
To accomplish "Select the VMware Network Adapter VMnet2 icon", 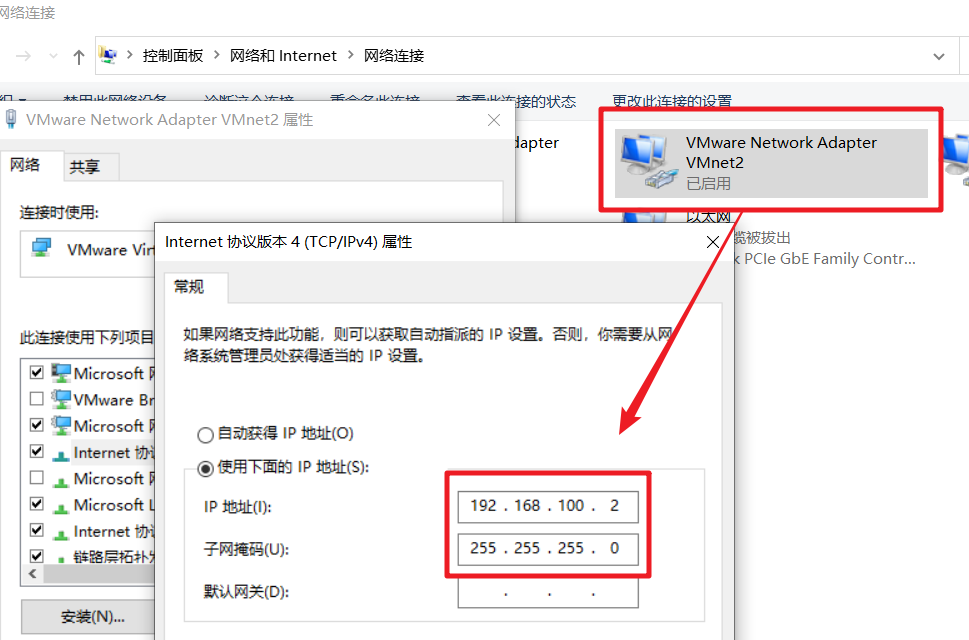I will tap(648, 162).
